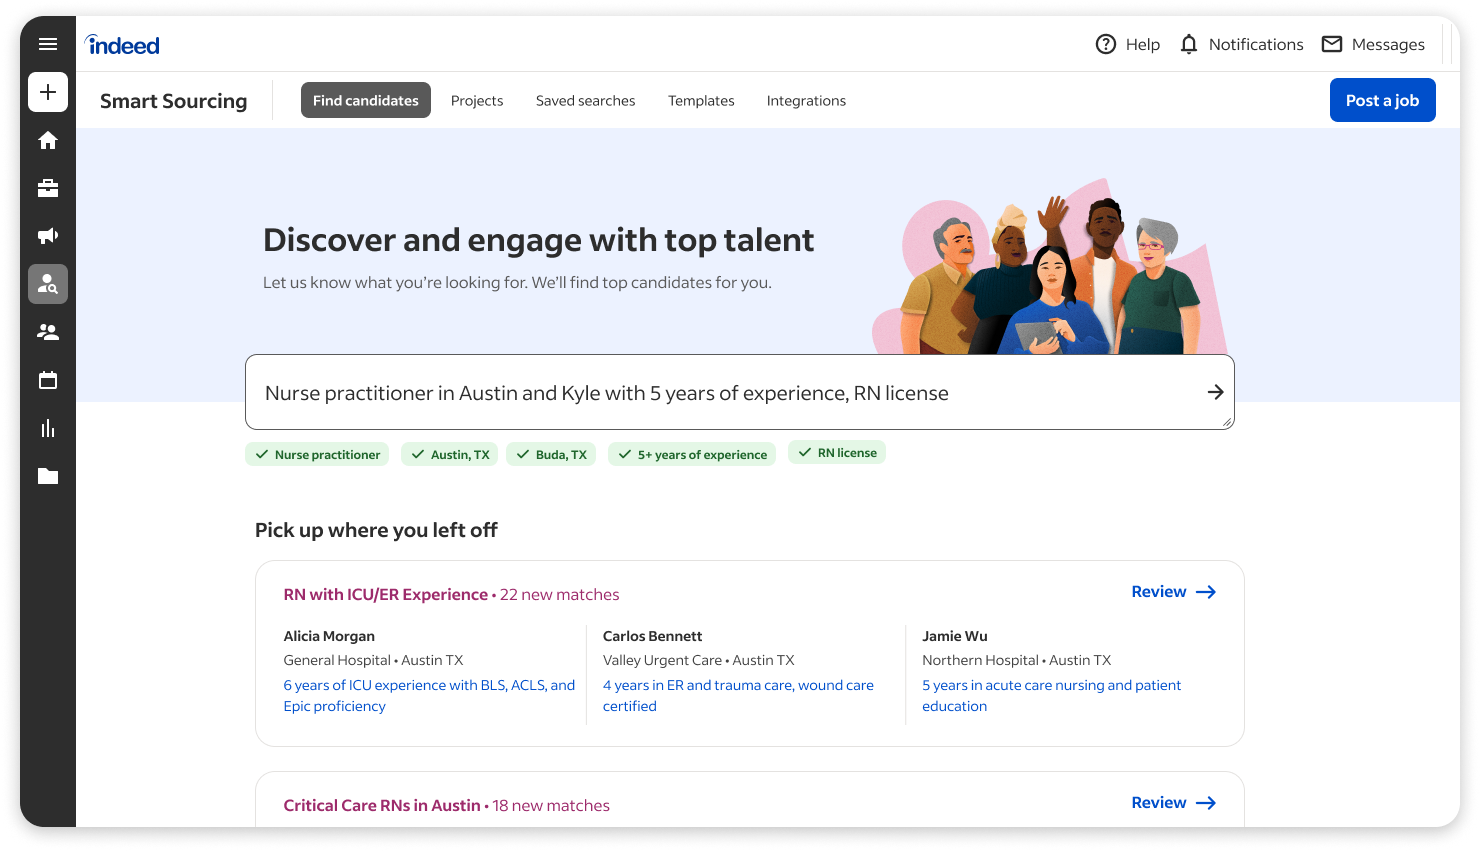Click the people icon in the sidebar

click(47, 331)
